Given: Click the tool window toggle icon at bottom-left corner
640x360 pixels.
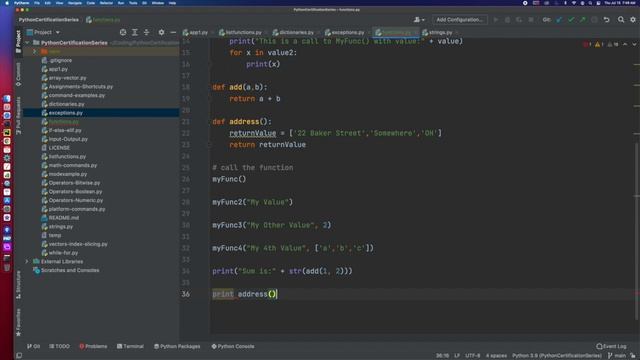Looking at the screenshot, I should point(19,356).
